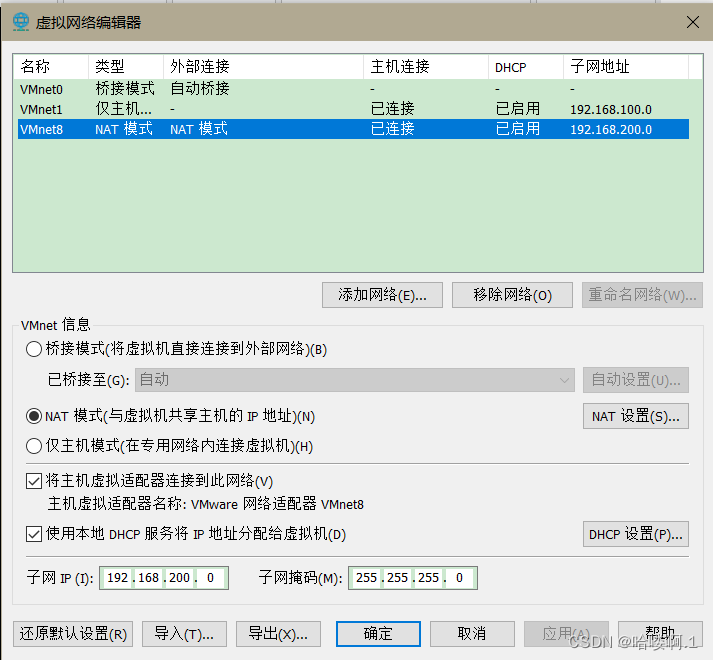The width and height of the screenshot is (713, 660).
Task: Click 导入(T)... button
Action: (x=184, y=634)
